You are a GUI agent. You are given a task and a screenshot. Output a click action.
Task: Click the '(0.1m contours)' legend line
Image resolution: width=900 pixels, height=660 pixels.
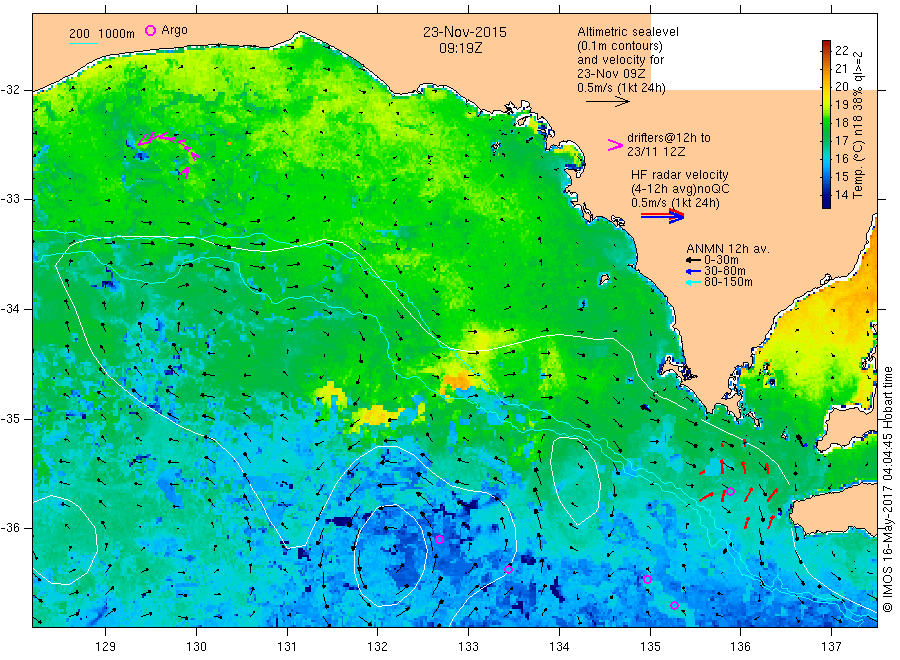tap(620, 46)
